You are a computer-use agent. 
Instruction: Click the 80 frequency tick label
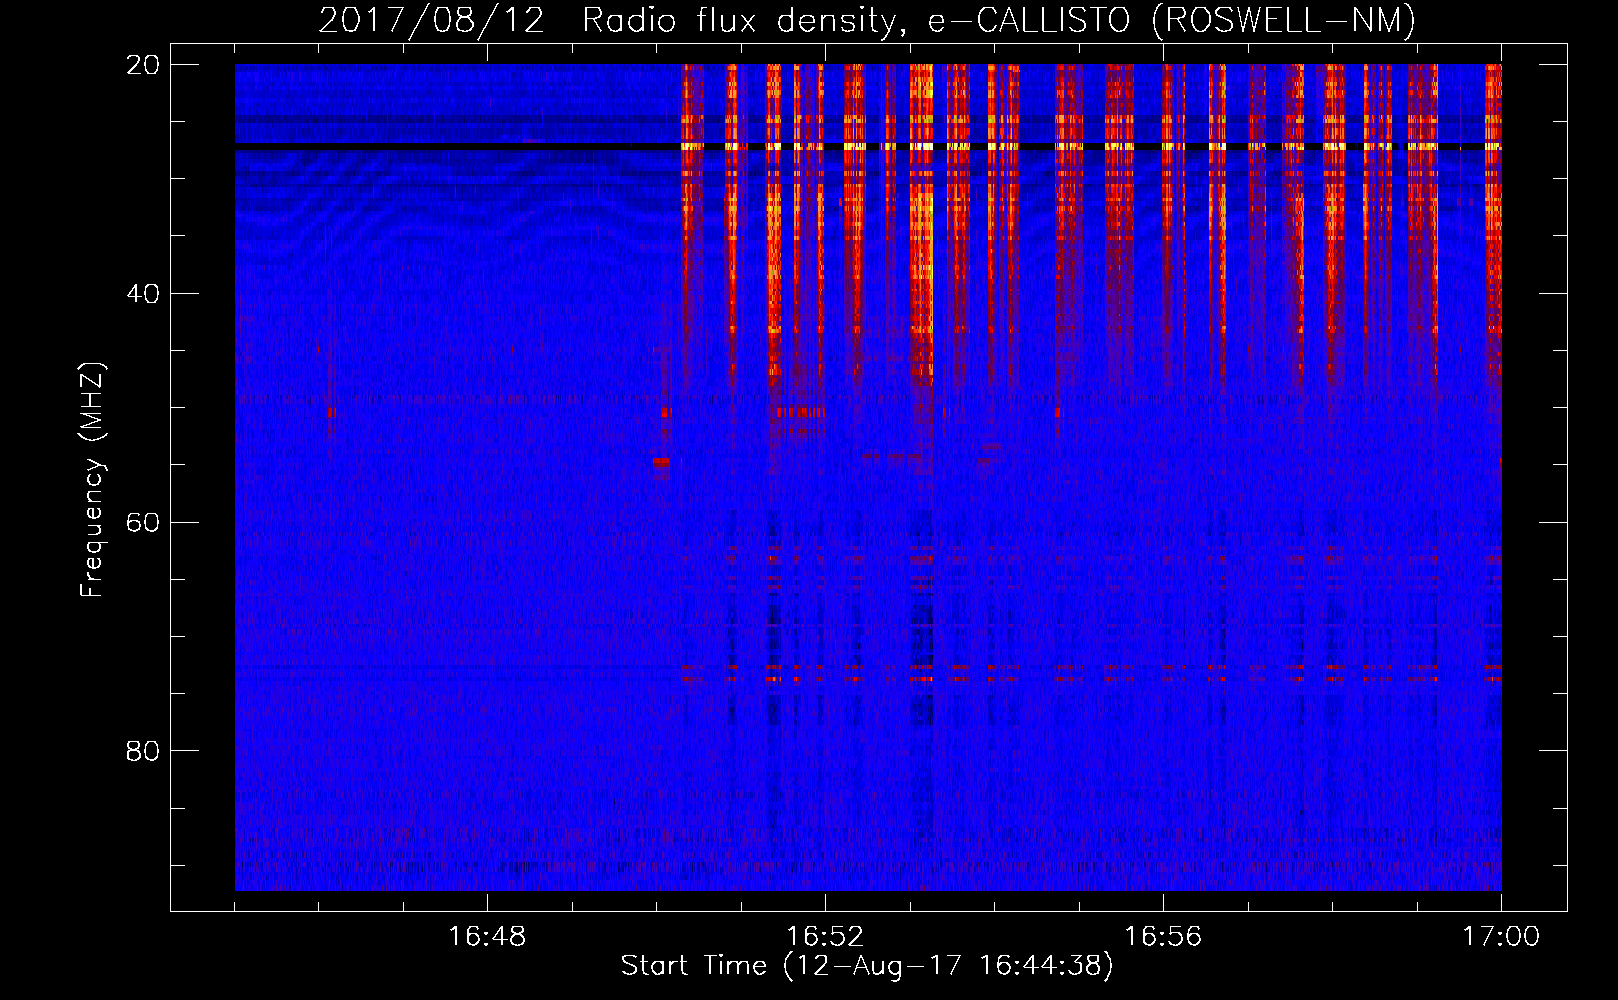click(x=143, y=751)
